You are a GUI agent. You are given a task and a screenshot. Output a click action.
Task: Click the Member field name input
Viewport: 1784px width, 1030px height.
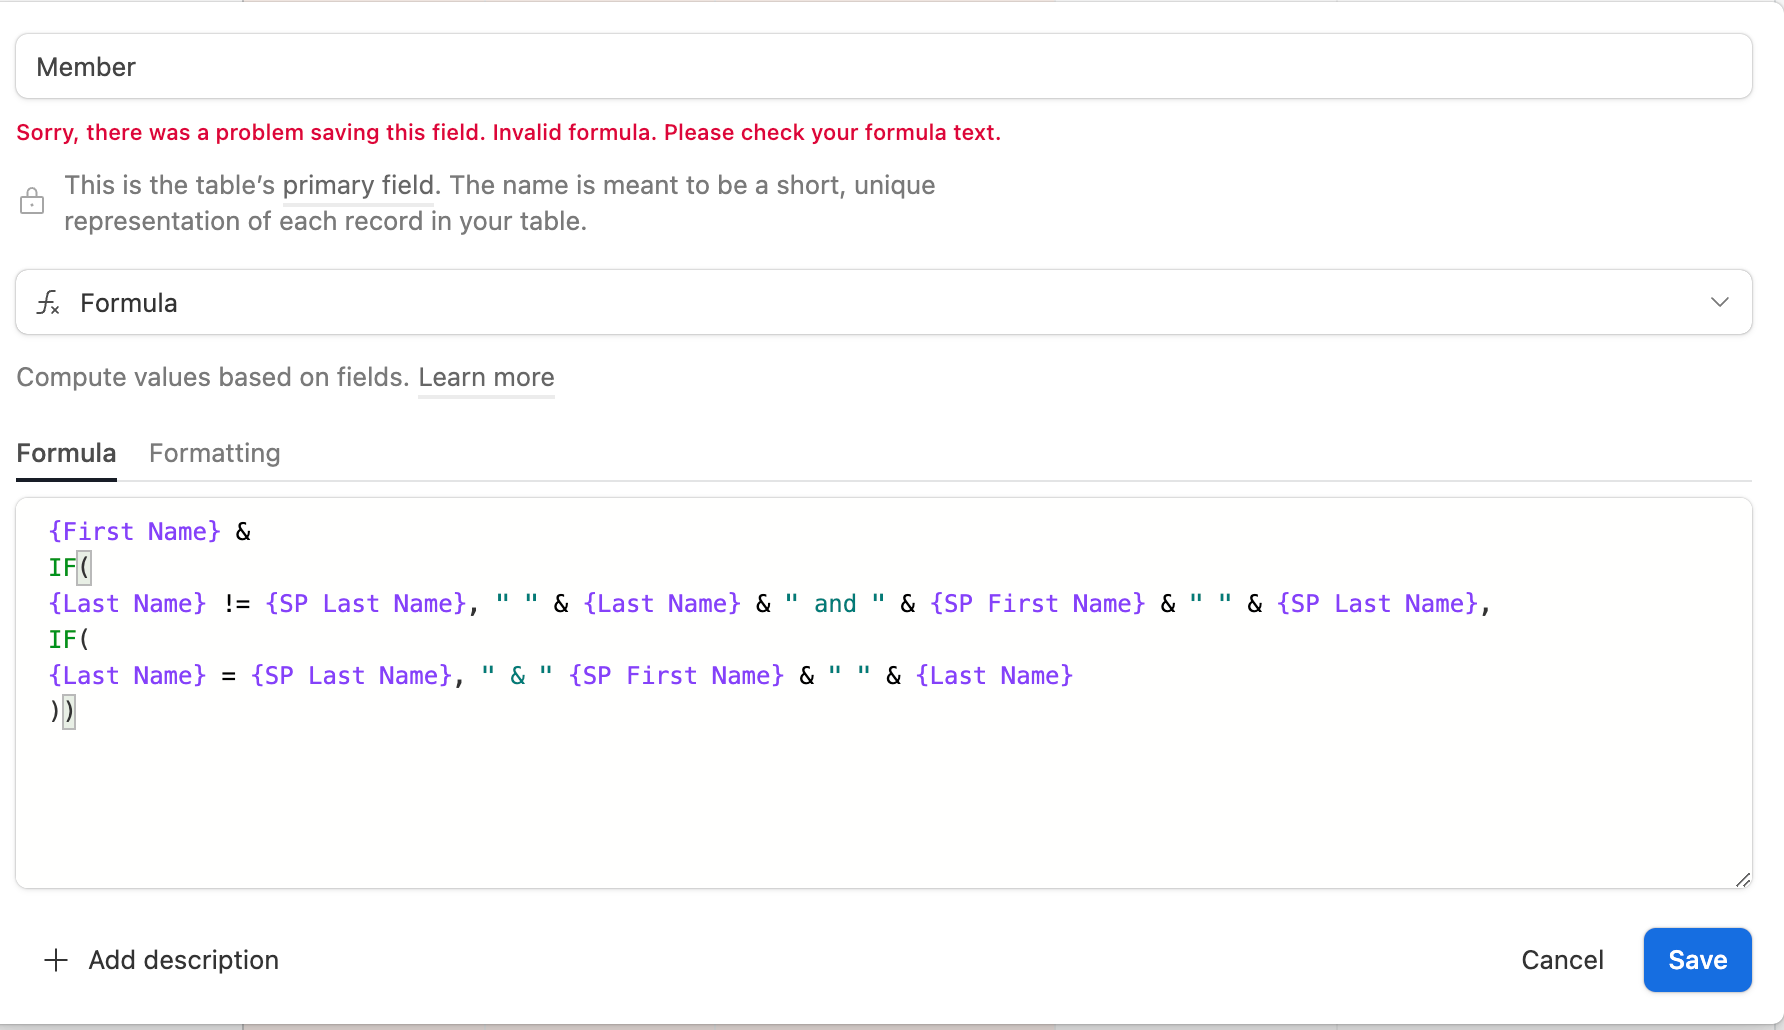click(x=883, y=66)
